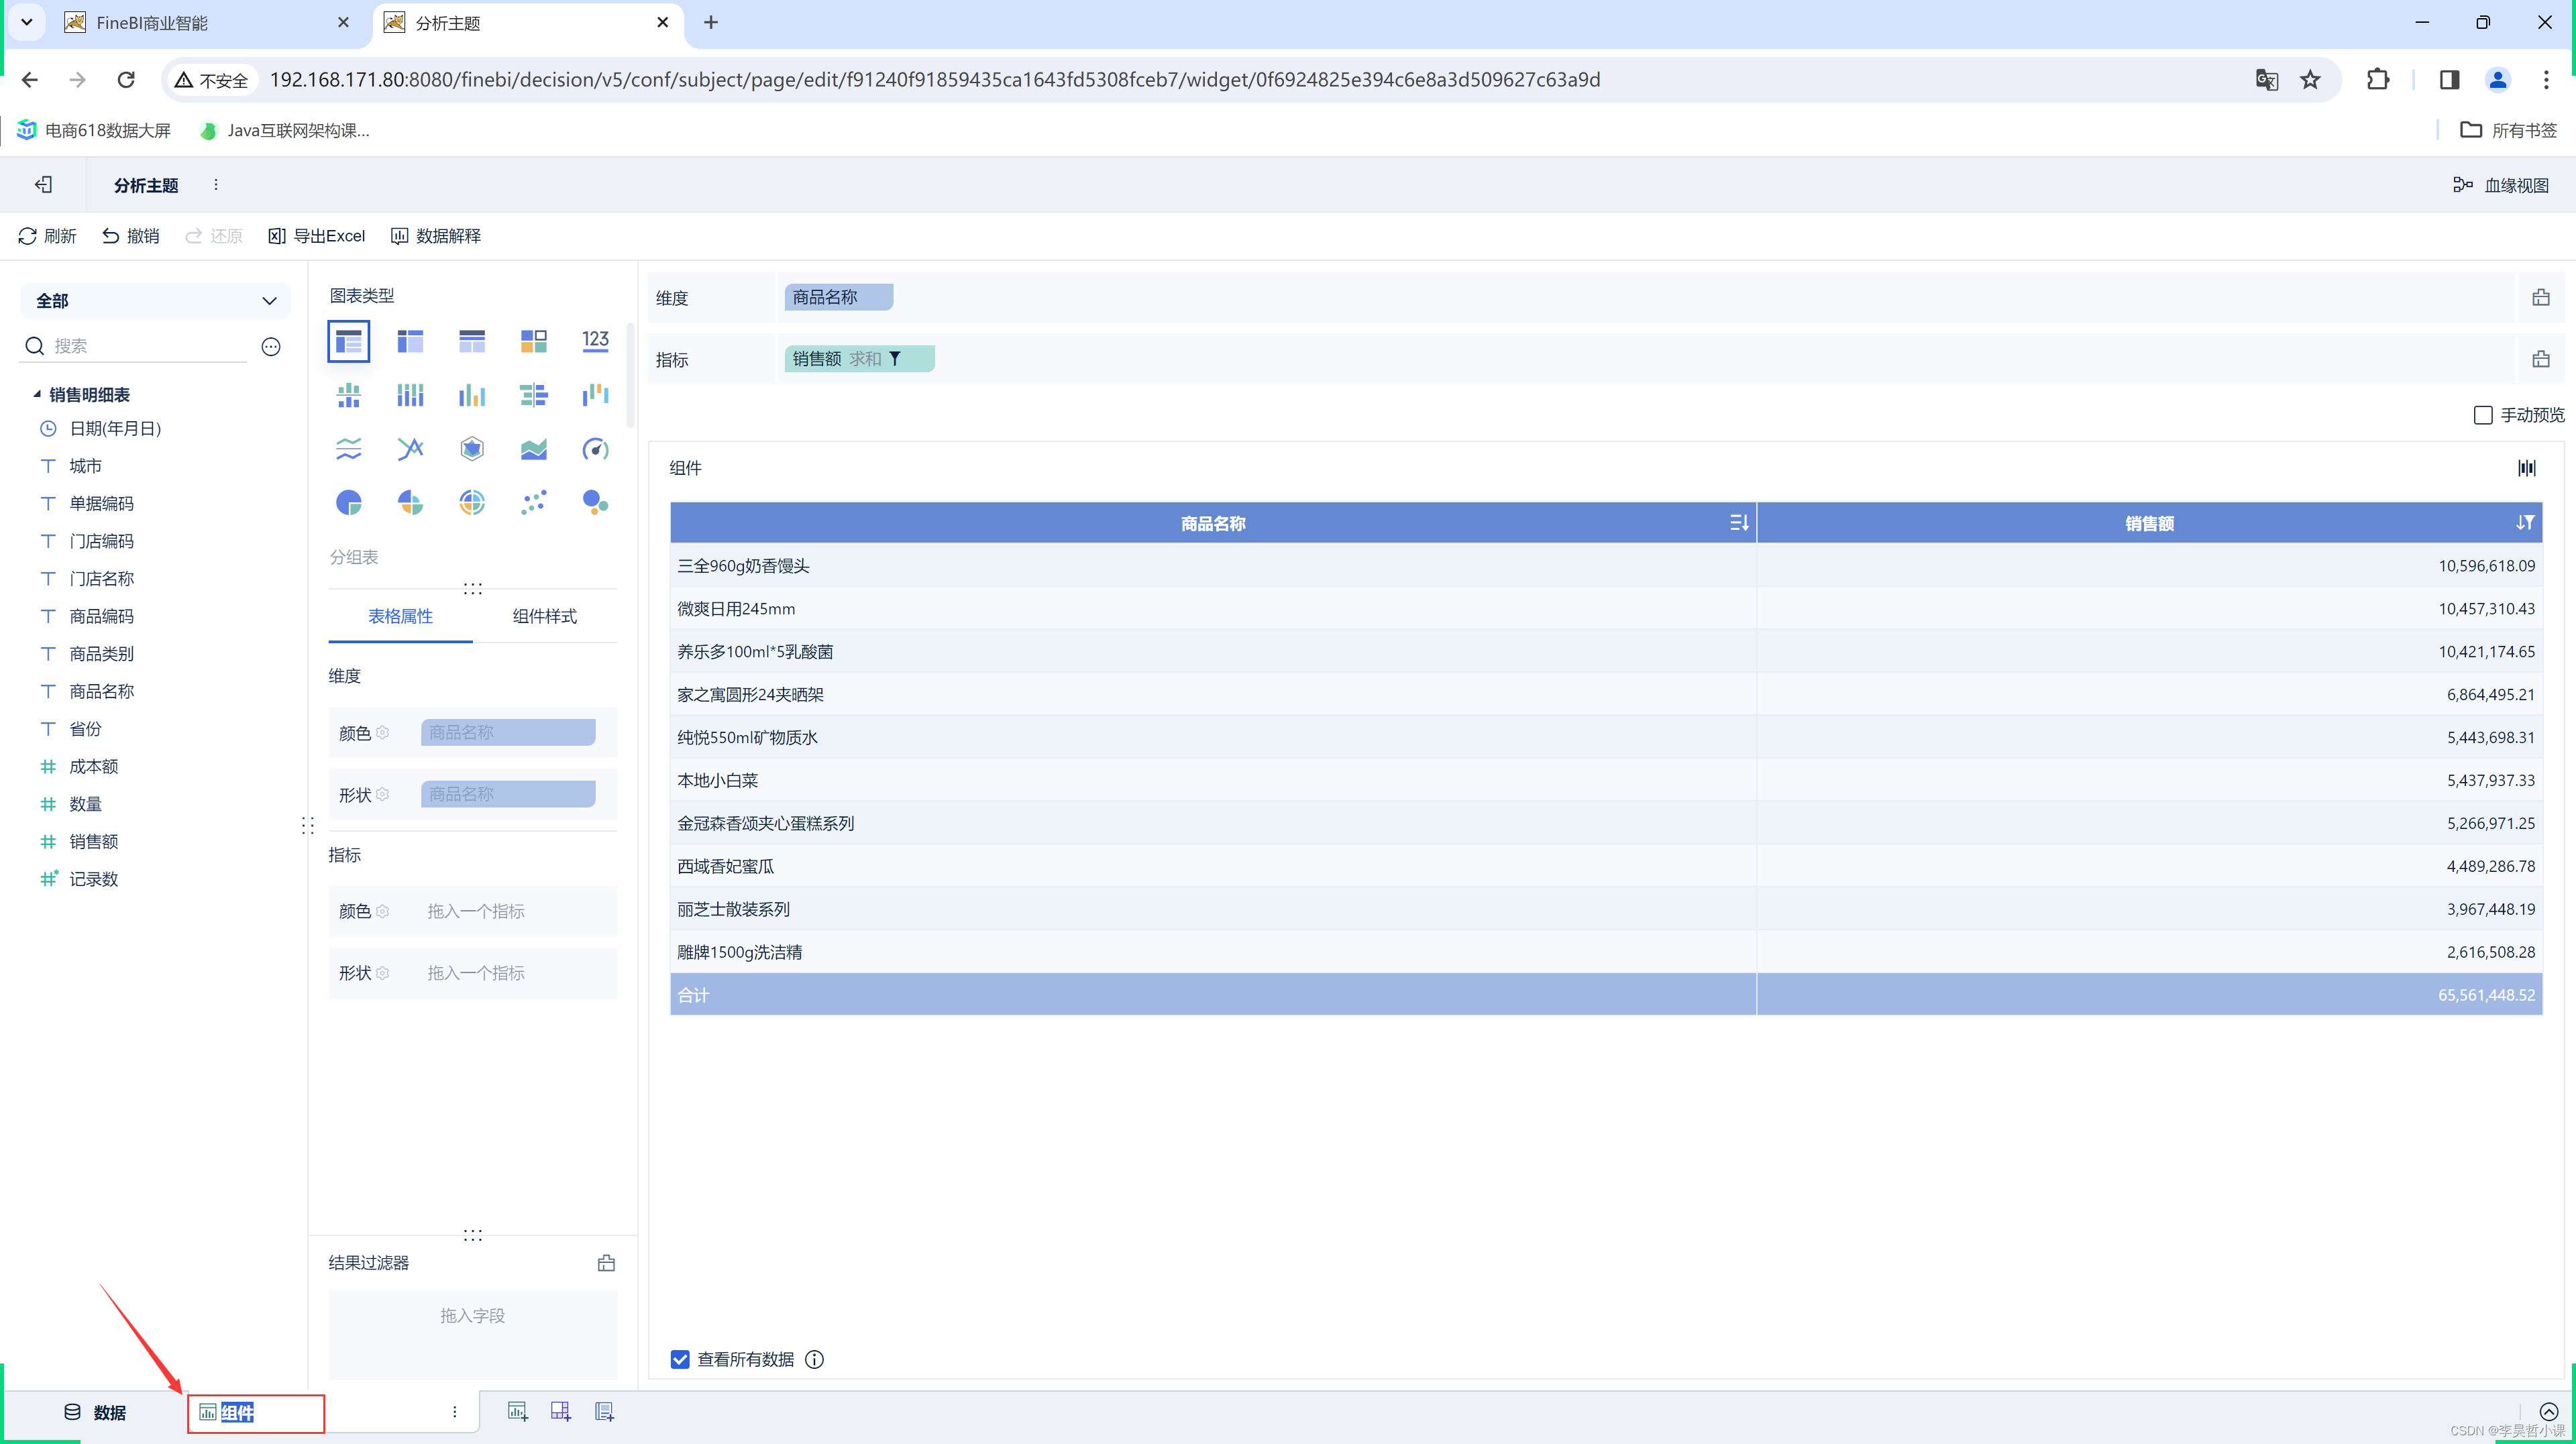Open the more menu for the 组件 tab
Screen dimensions: 2576x1444
coord(454,1412)
